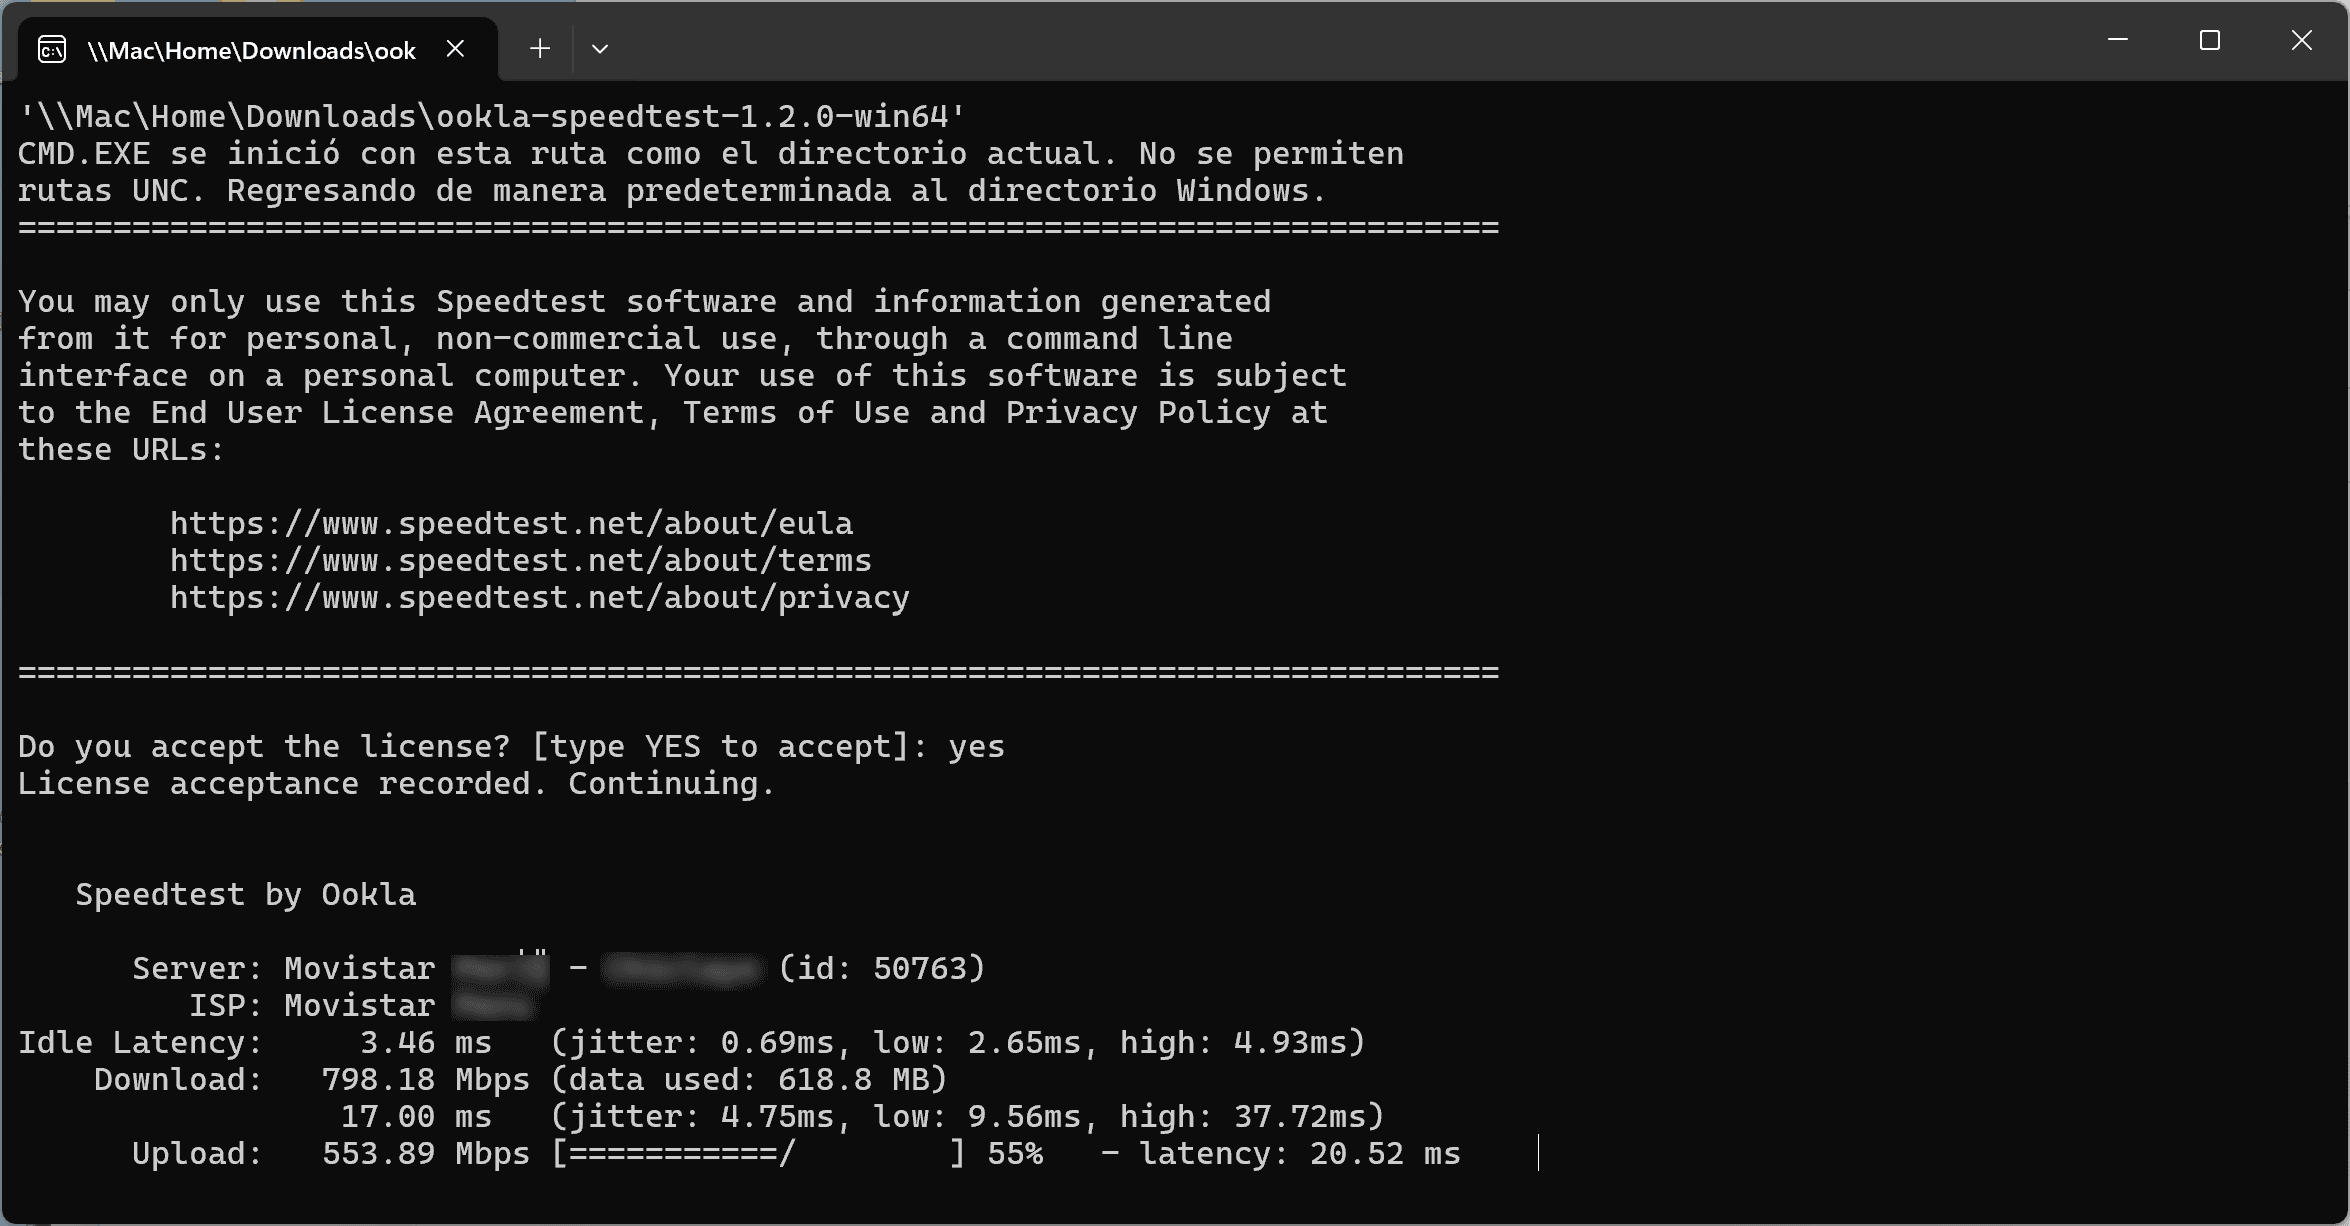The height and width of the screenshot is (1226, 2350).
Task: Maximize the terminal window
Action: [2210, 40]
